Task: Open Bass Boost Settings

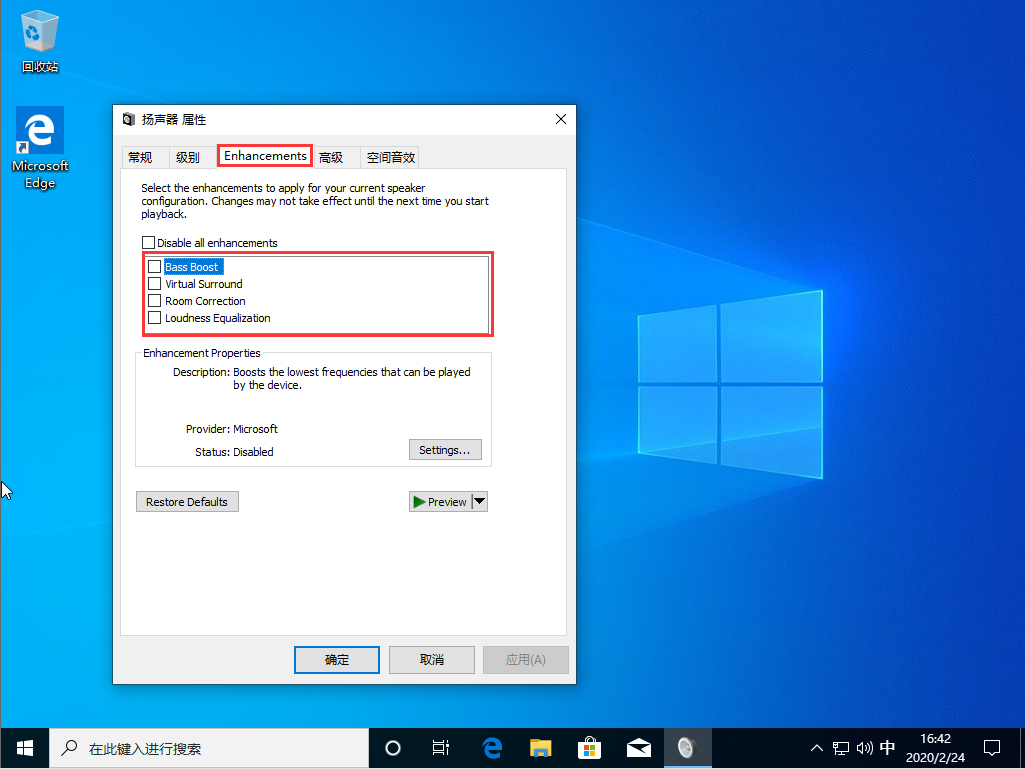Action: coord(444,449)
